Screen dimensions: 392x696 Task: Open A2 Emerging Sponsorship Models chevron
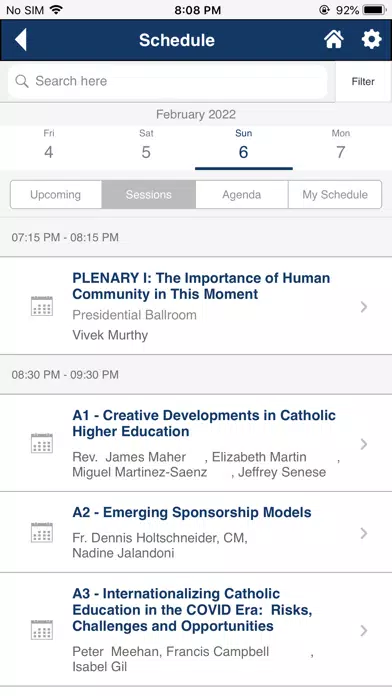click(364, 533)
